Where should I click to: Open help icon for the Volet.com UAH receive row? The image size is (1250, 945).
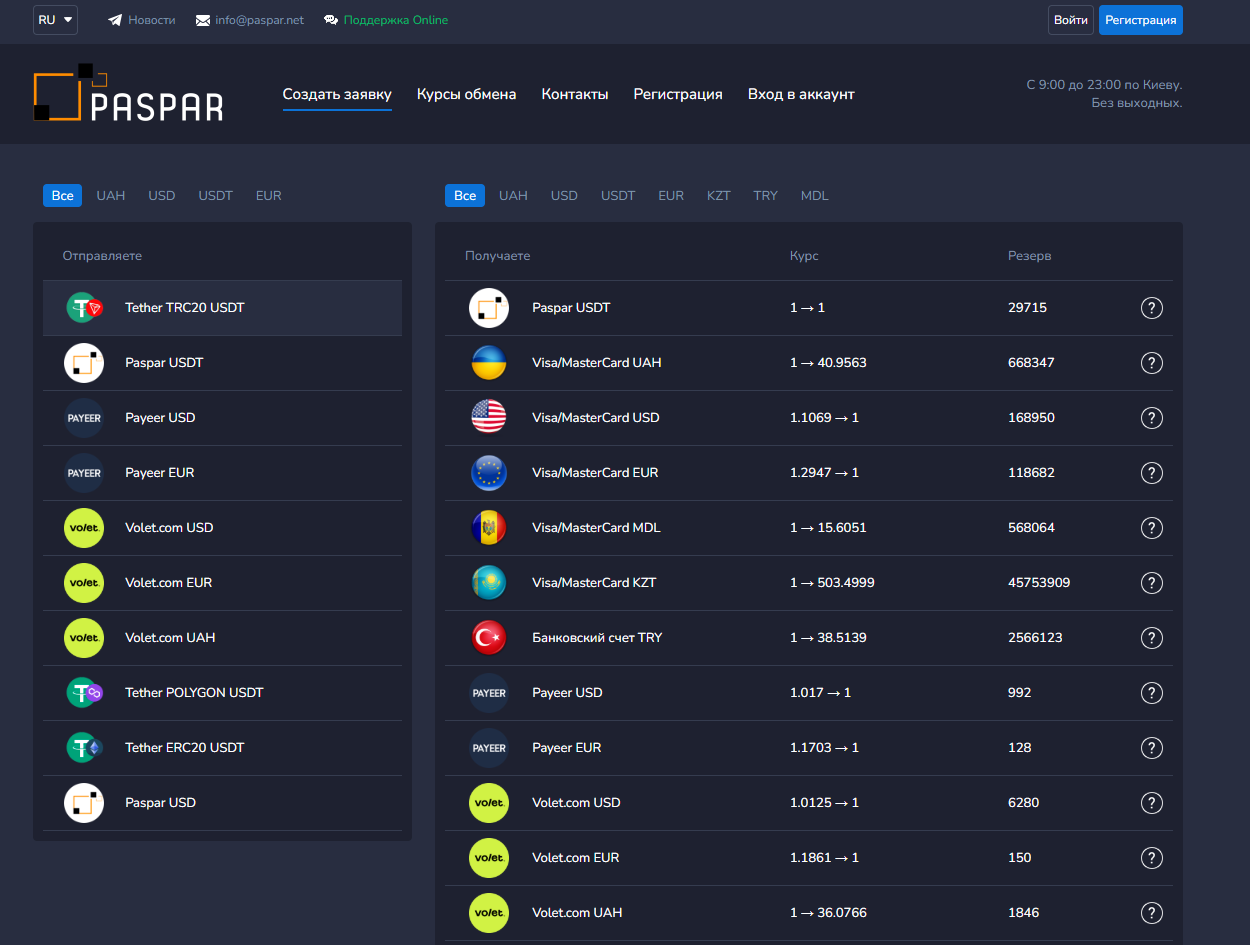1152,913
